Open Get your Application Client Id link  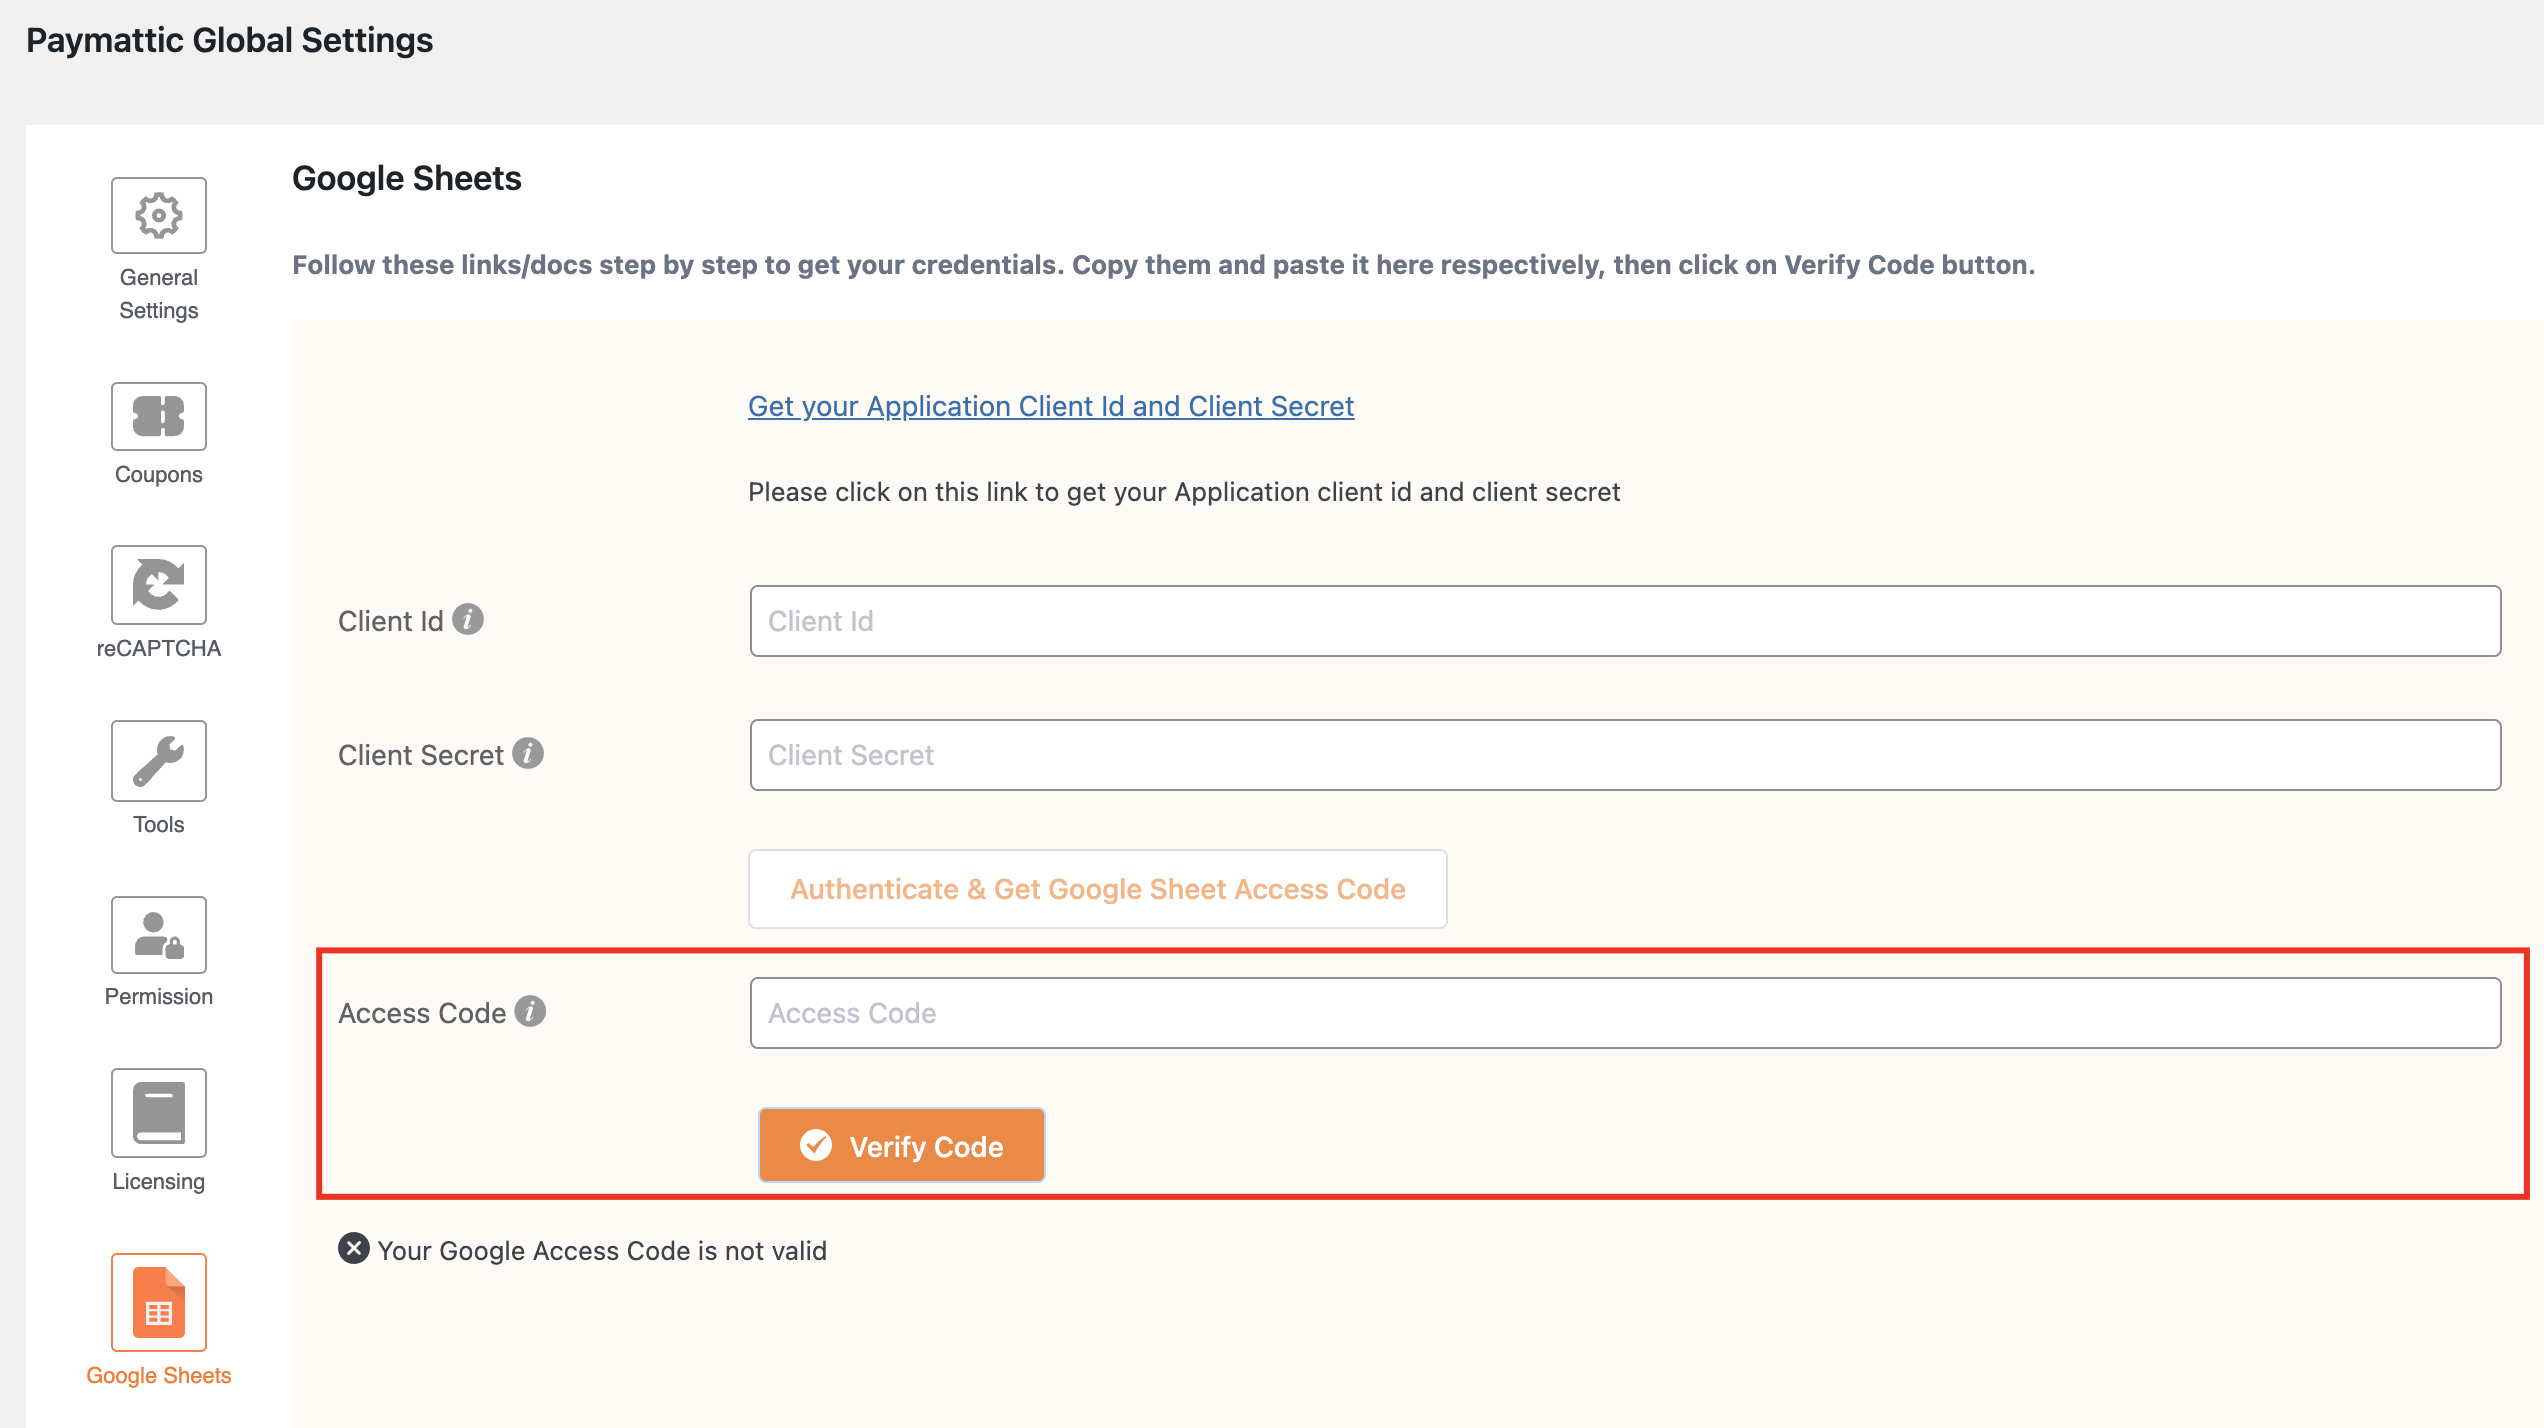point(1051,406)
